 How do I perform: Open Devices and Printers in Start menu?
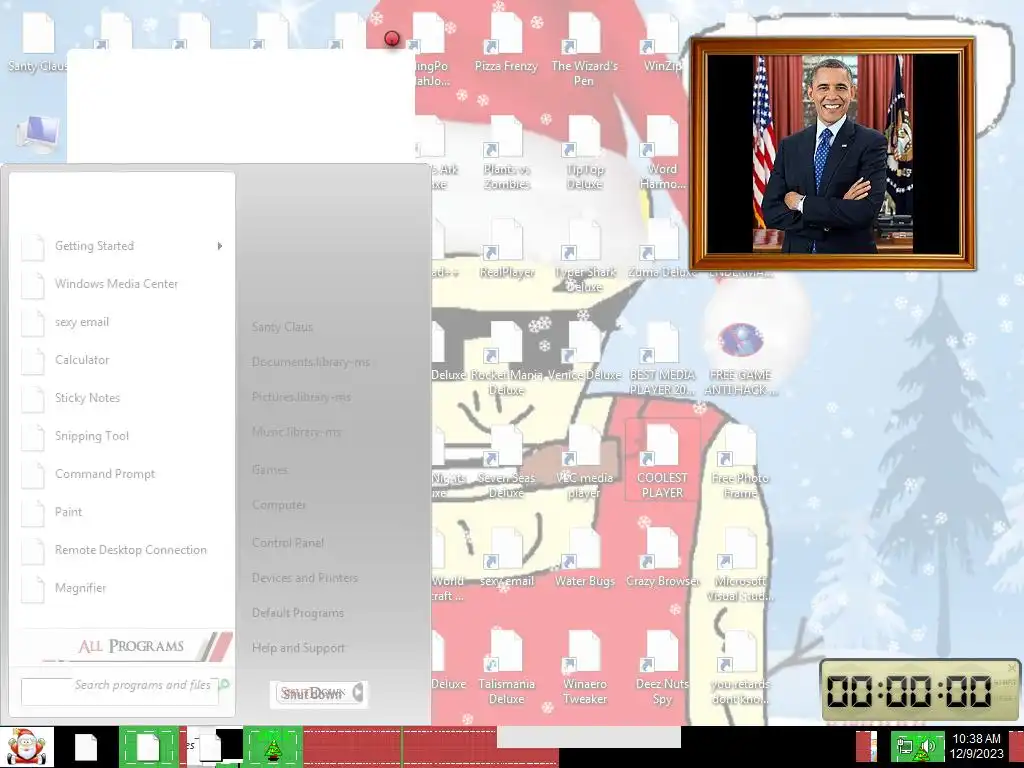pos(304,578)
